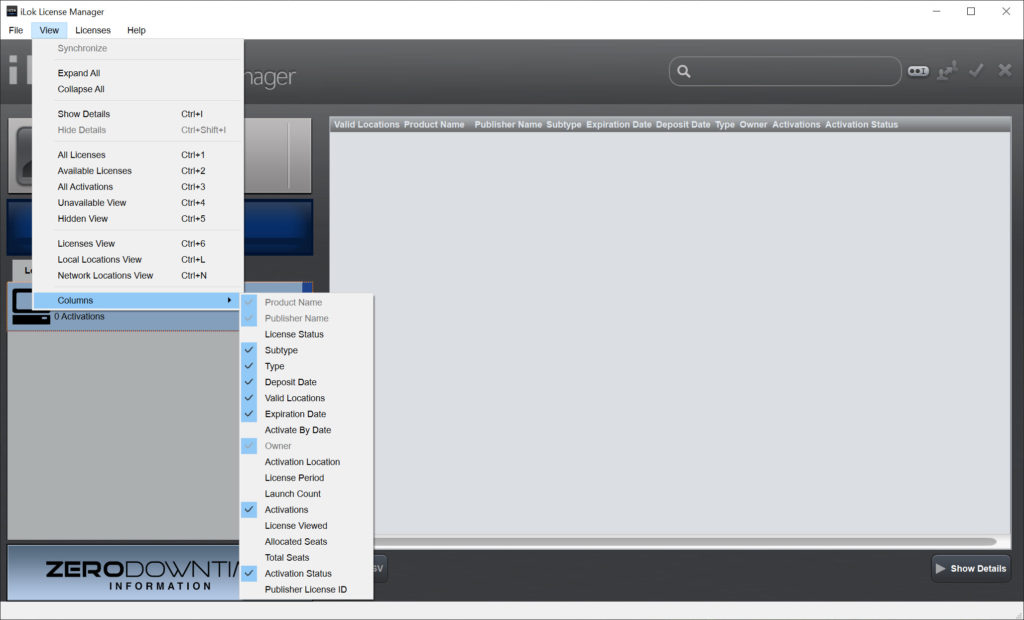Toggle the Type column checkbox
The image size is (1024, 620).
point(249,366)
